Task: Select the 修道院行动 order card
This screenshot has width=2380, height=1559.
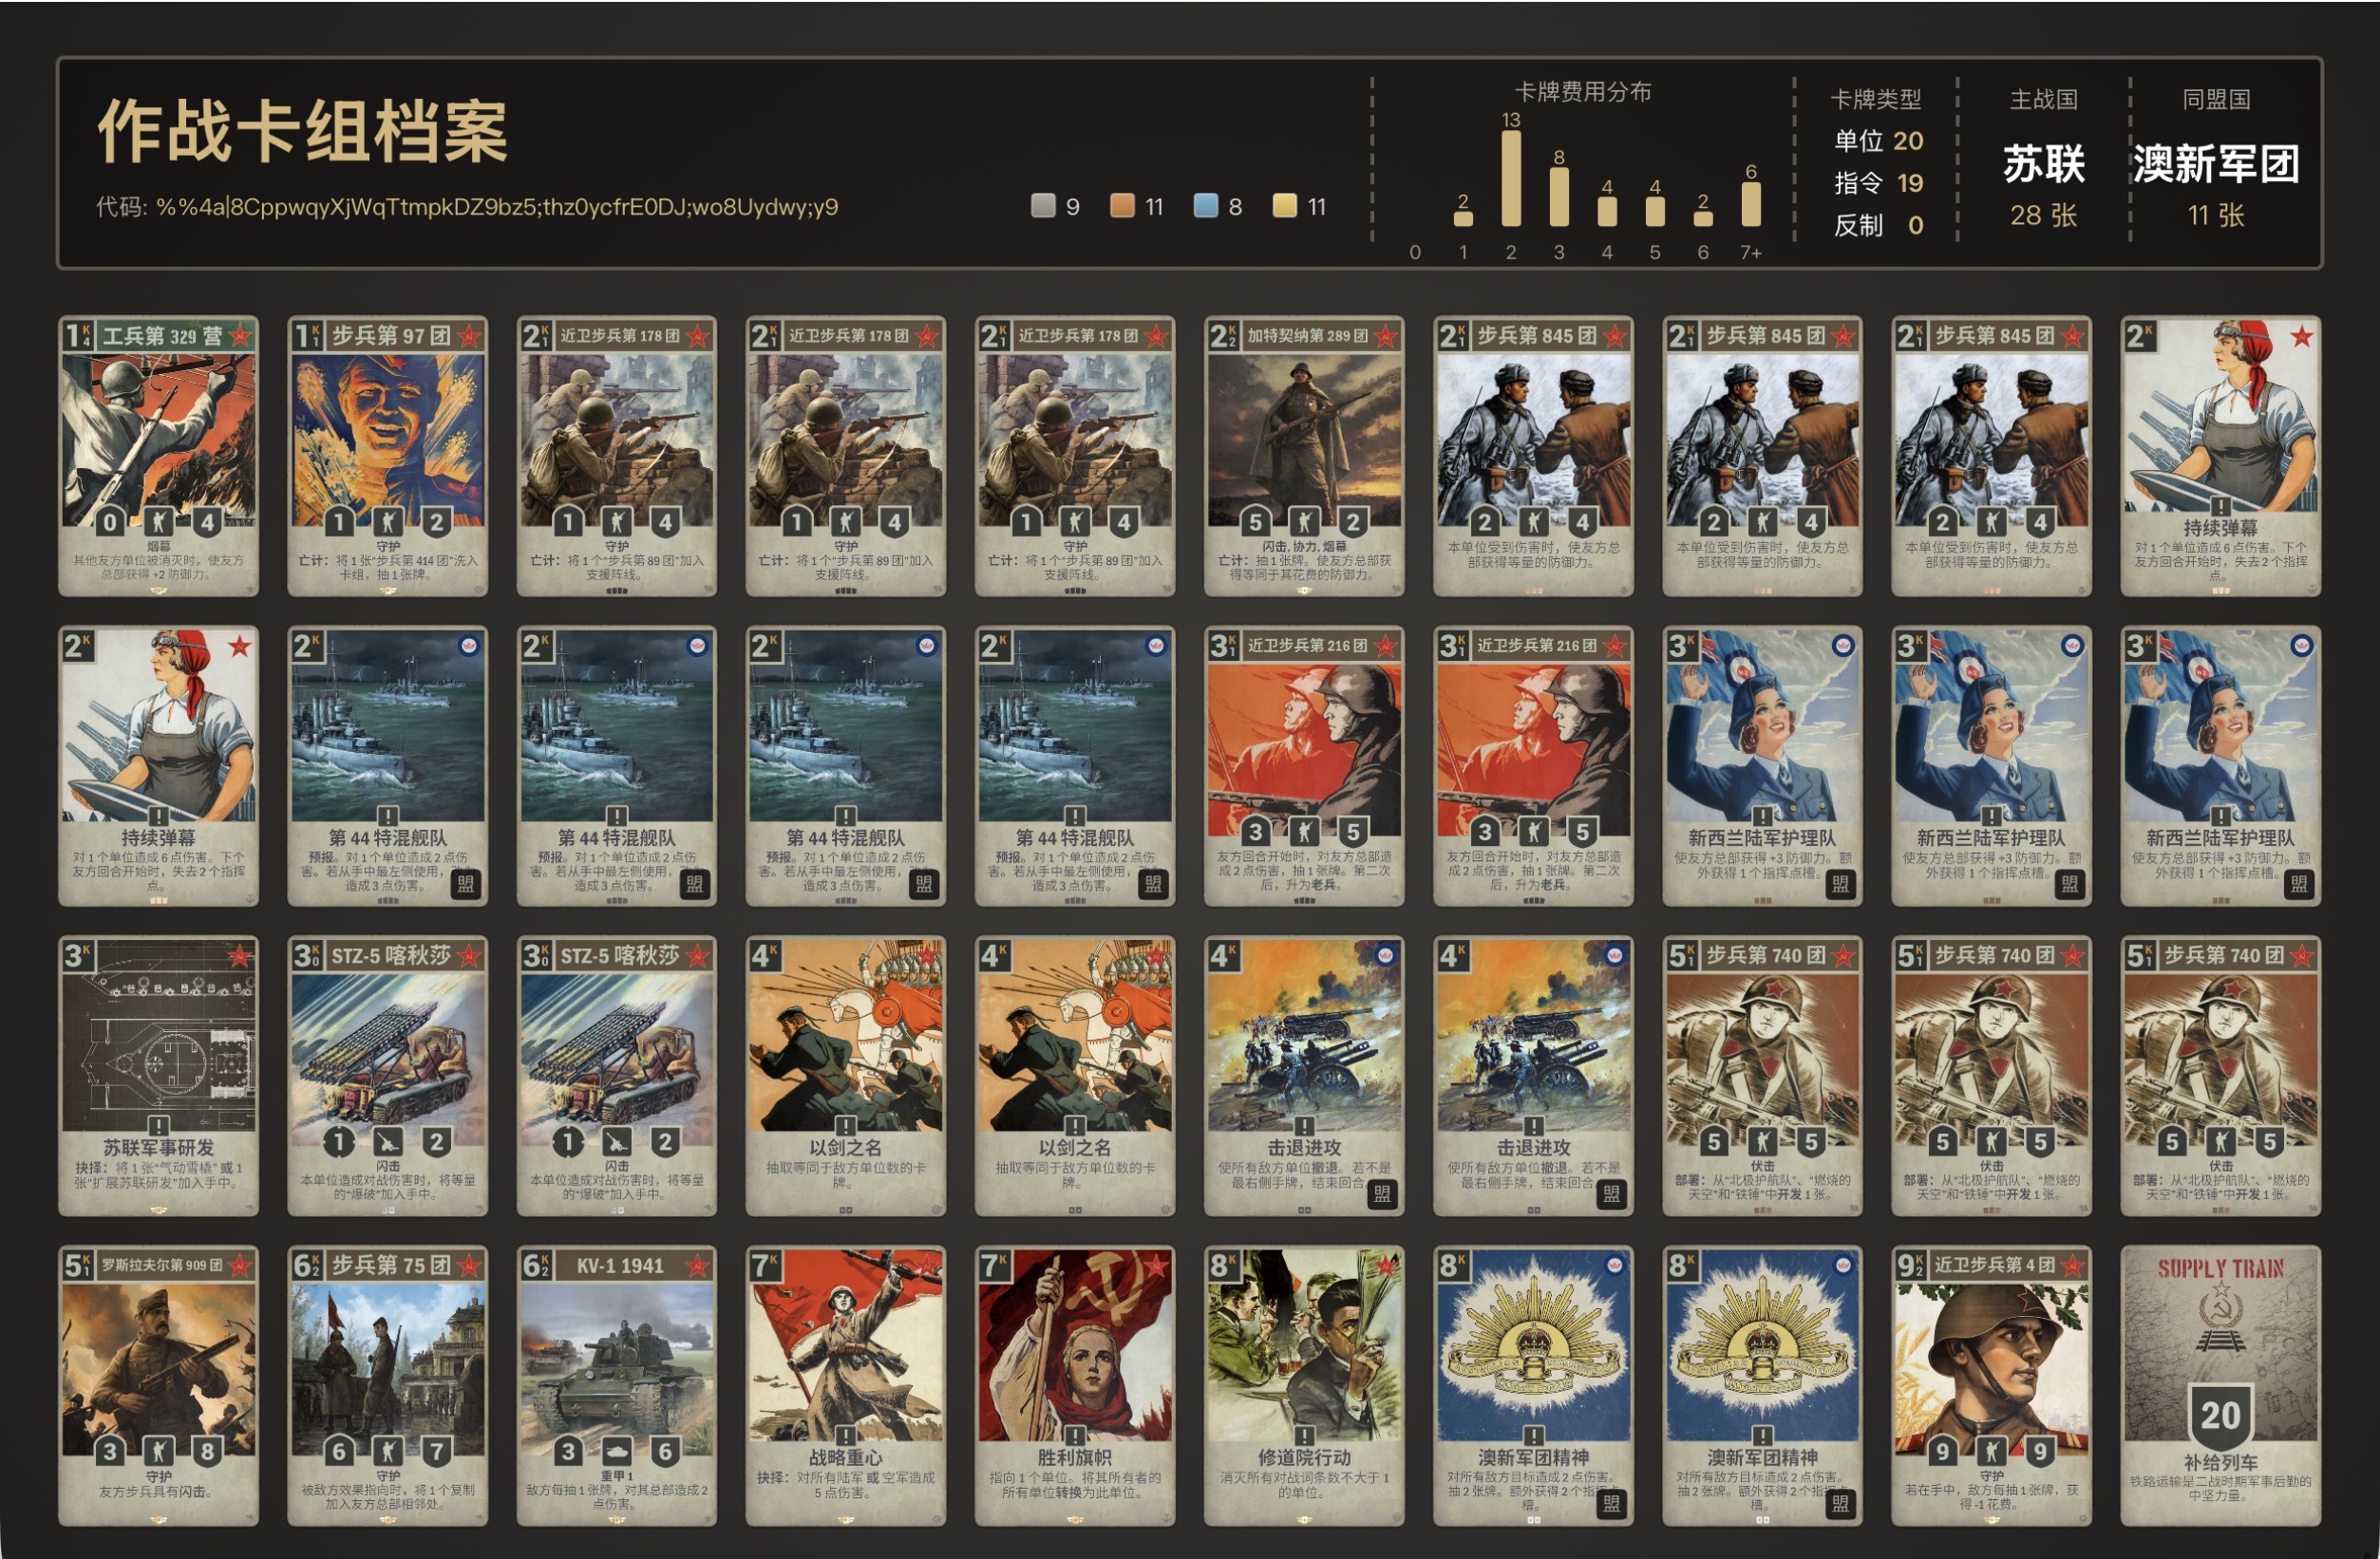Action: (x=1304, y=1386)
